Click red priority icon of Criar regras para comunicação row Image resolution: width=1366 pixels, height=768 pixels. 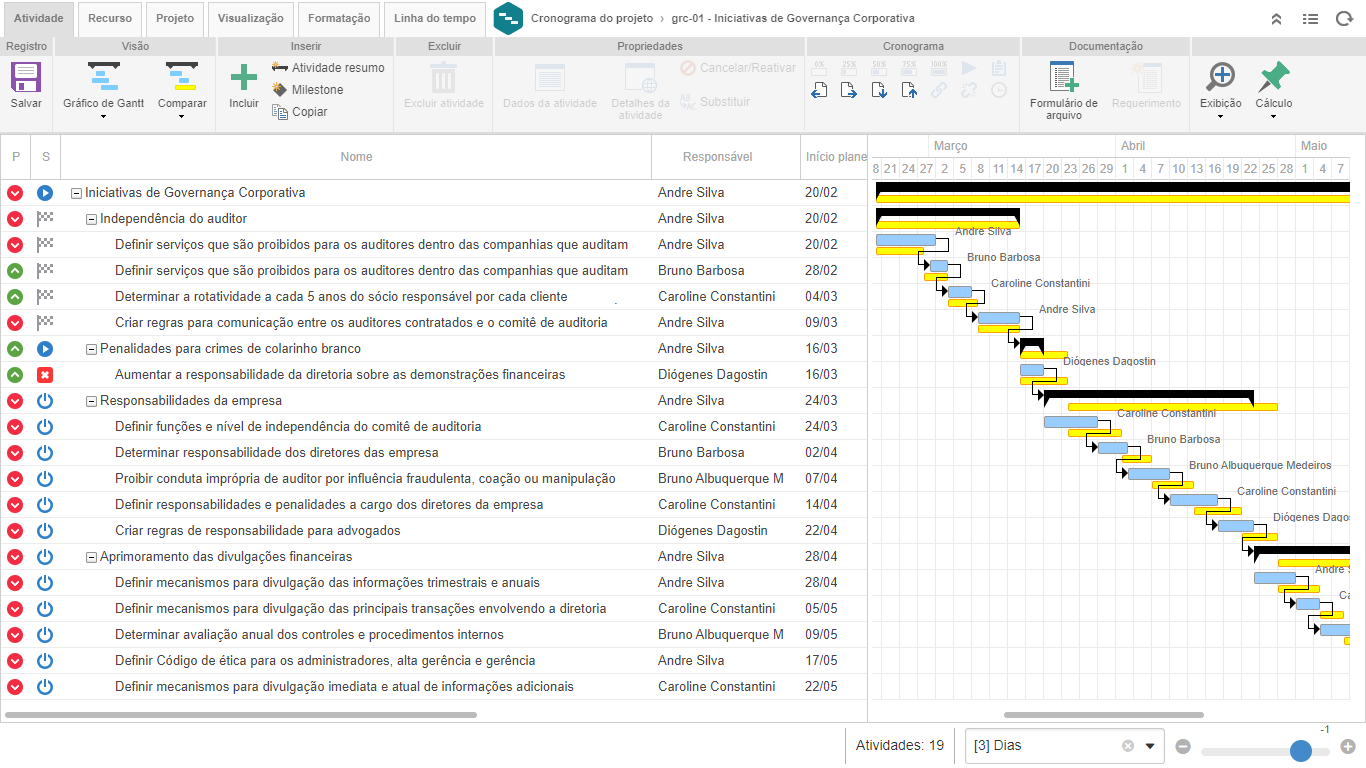tap(15, 323)
